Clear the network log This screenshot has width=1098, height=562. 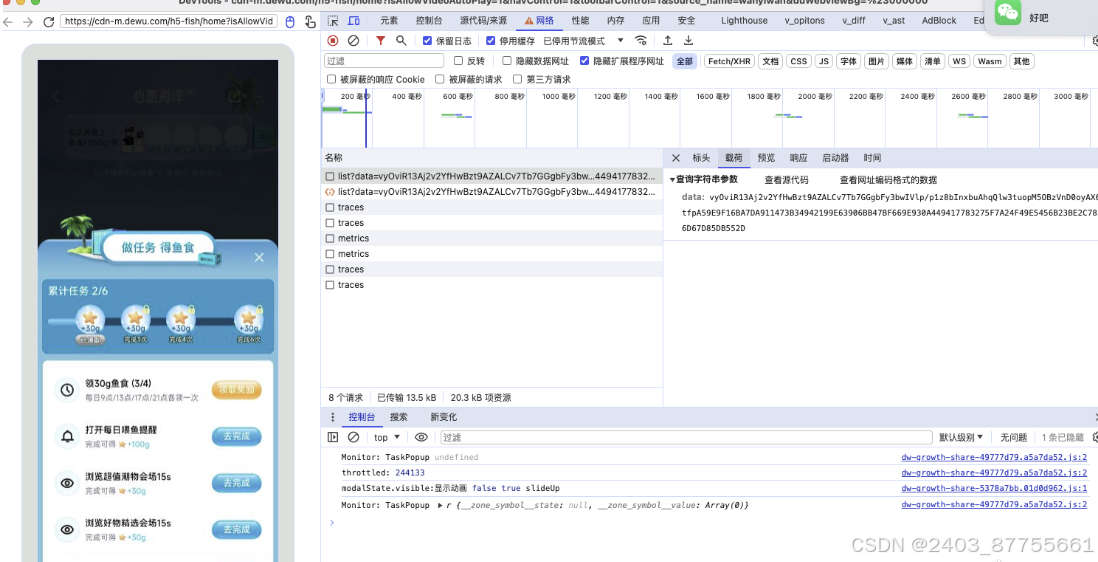[354, 41]
